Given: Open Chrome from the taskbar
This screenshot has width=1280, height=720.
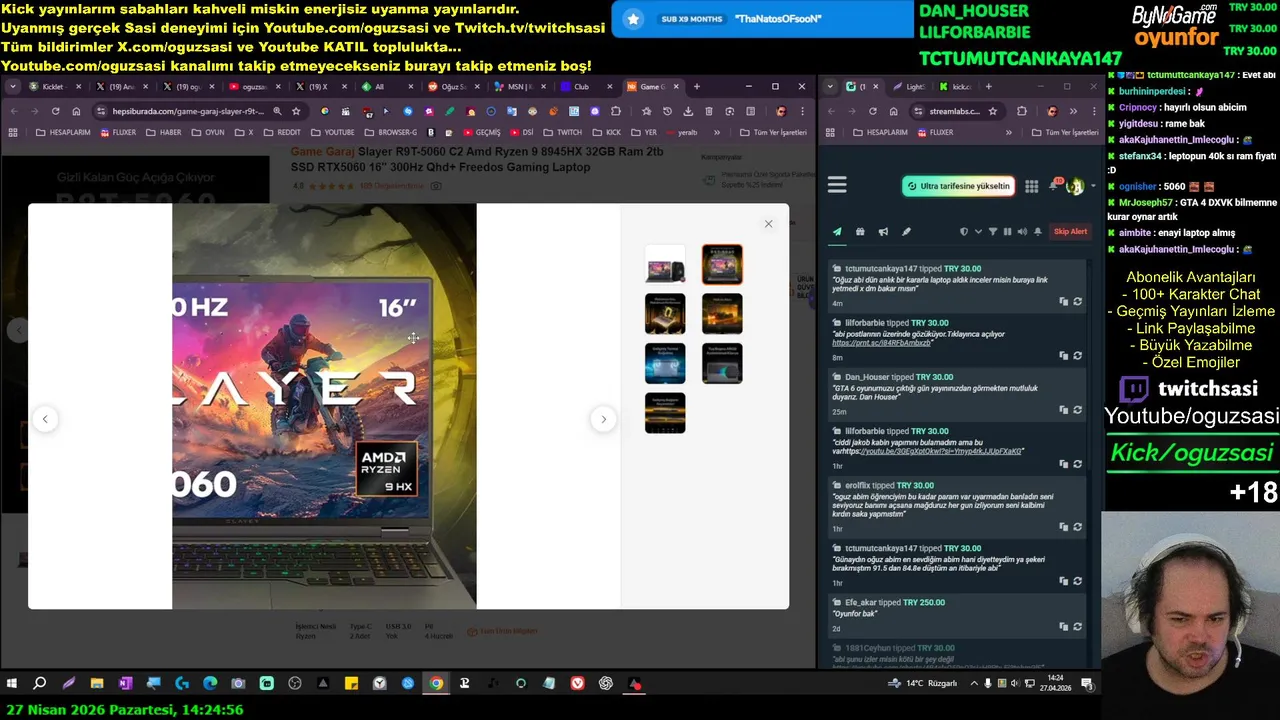Looking at the screenshot, I should [436, 684].
